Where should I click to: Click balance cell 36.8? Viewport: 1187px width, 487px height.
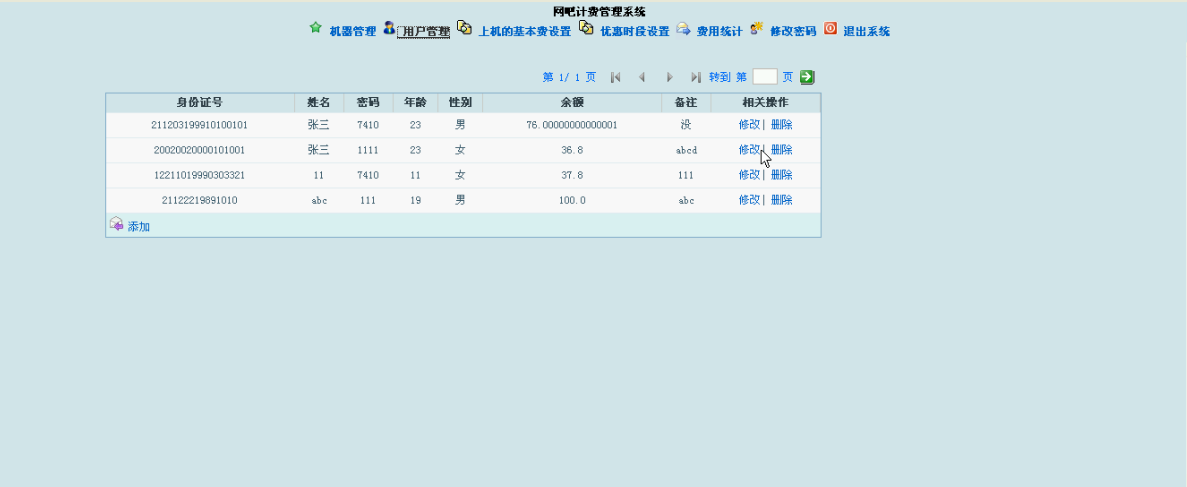click(x=572, y=150)
